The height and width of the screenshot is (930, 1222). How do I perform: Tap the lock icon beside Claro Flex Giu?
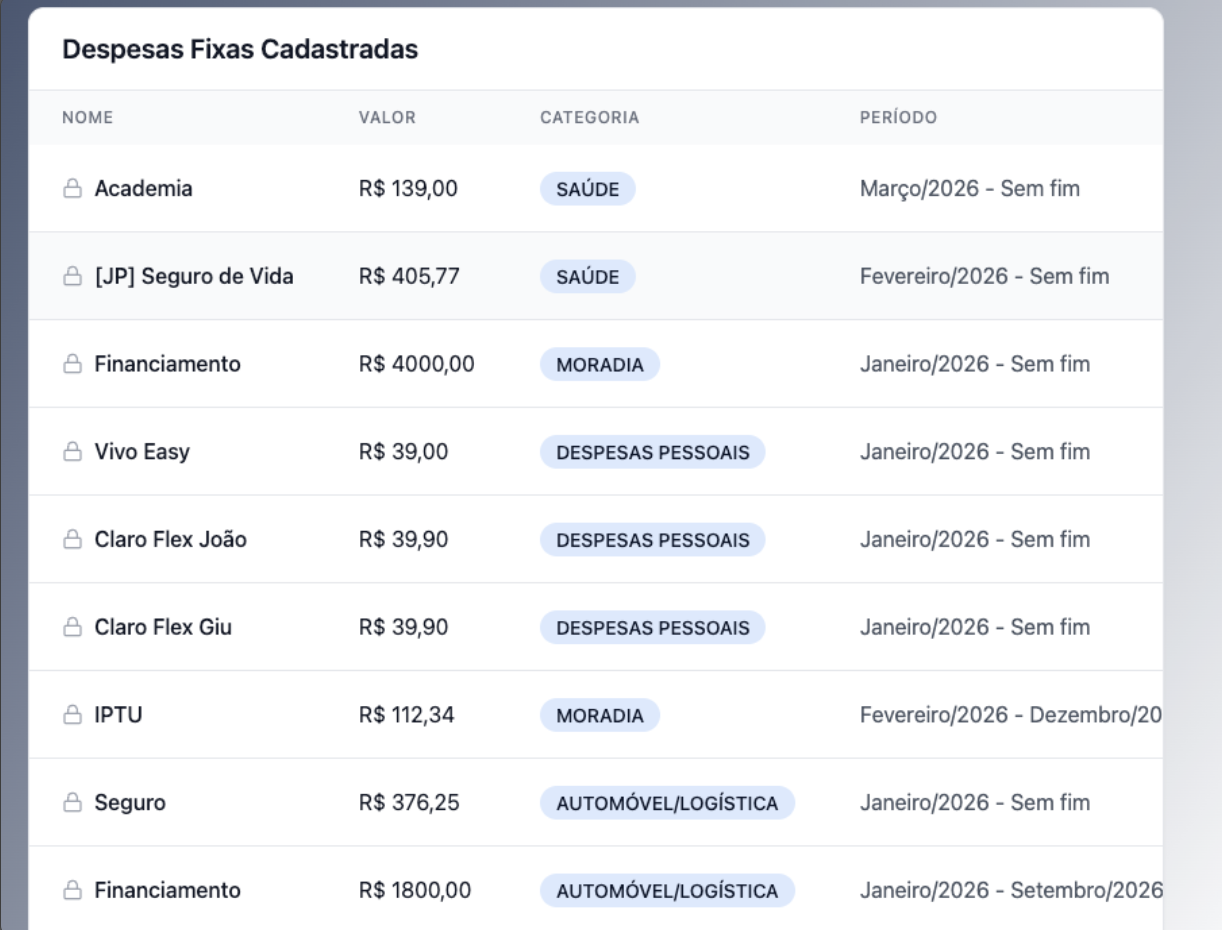[71, 628]
